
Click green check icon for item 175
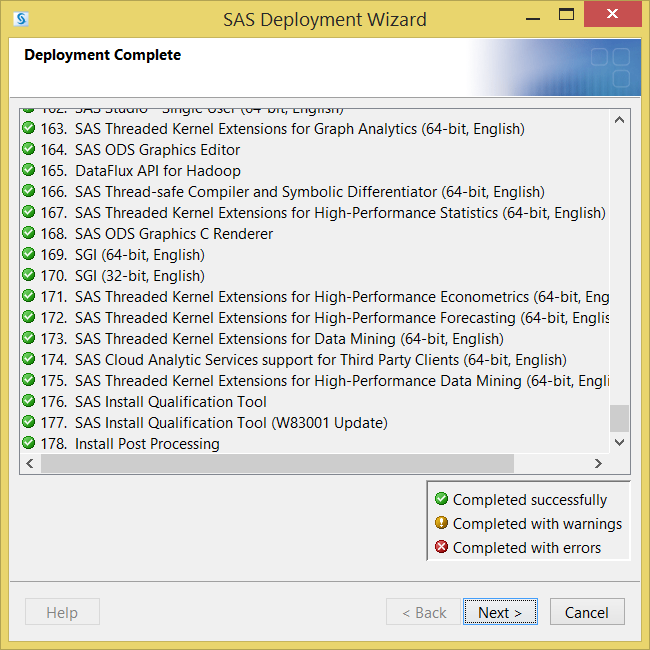pyautogui.click(x=28, y=380)
